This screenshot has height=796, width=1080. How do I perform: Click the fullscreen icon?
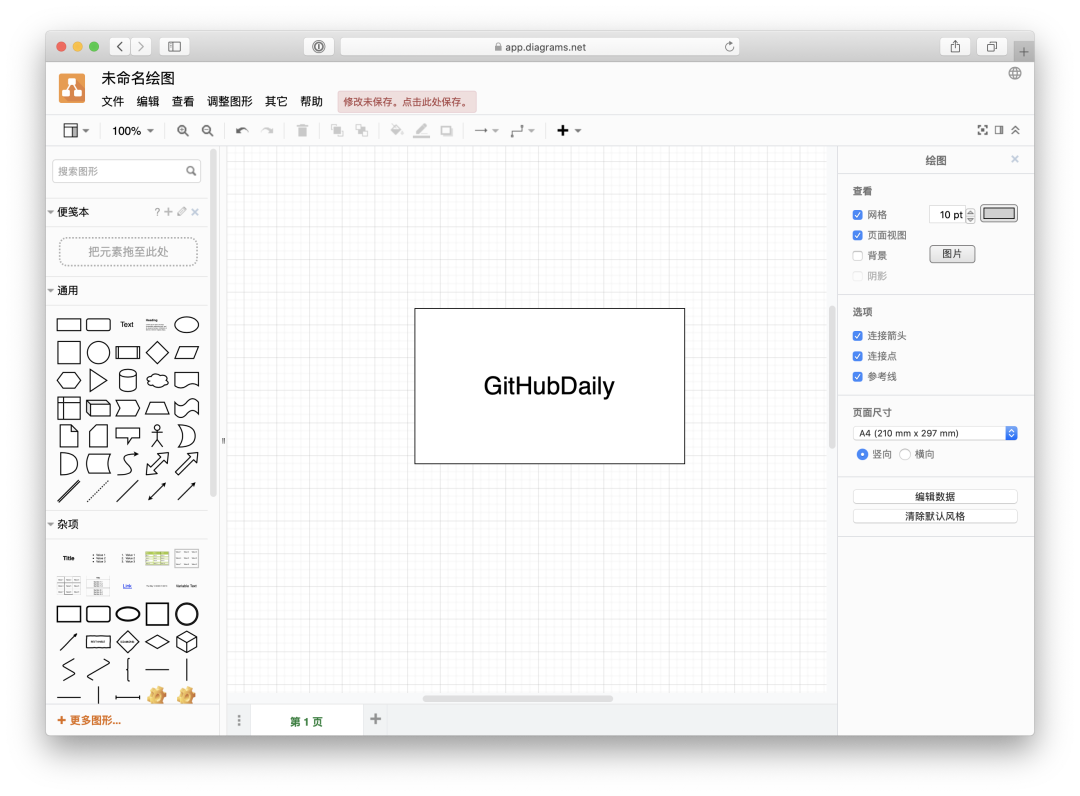pos(982,130)
